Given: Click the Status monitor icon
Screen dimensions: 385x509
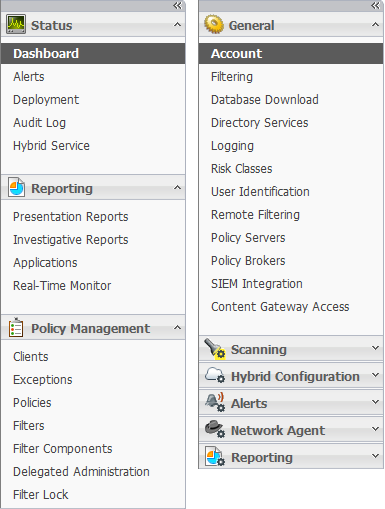Looking at the screenshot, I should (16, 24).
